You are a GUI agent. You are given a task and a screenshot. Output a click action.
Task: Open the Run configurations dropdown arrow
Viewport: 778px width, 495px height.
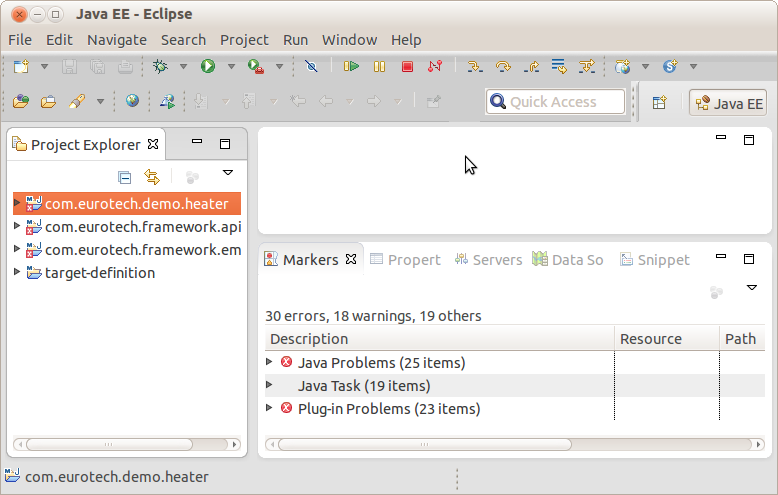[x=231, y=66]
